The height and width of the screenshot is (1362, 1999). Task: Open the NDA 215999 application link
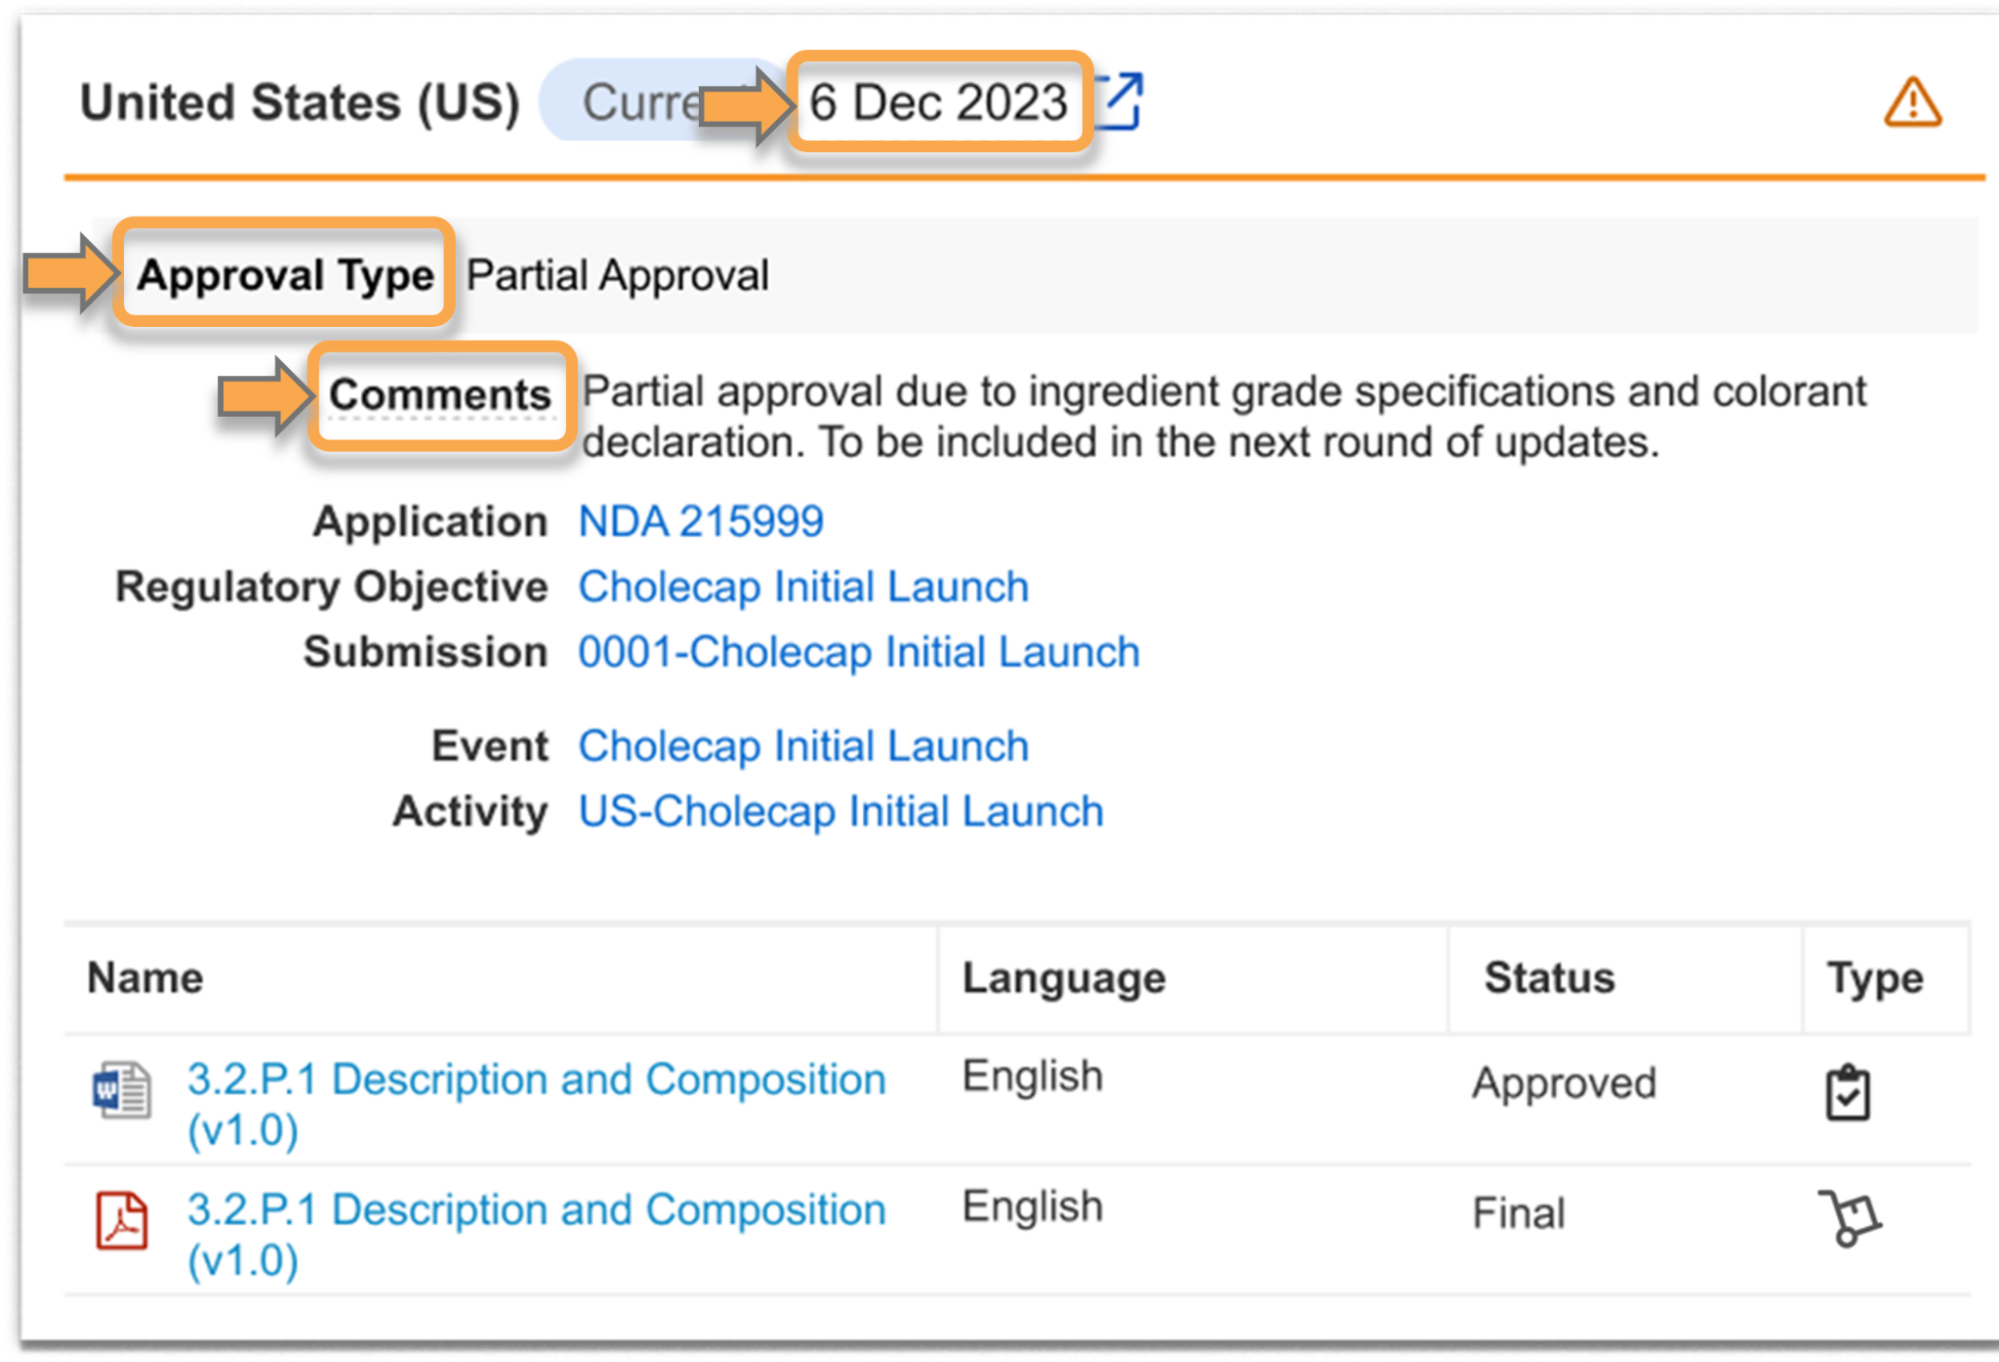click(x=701, y=521)
